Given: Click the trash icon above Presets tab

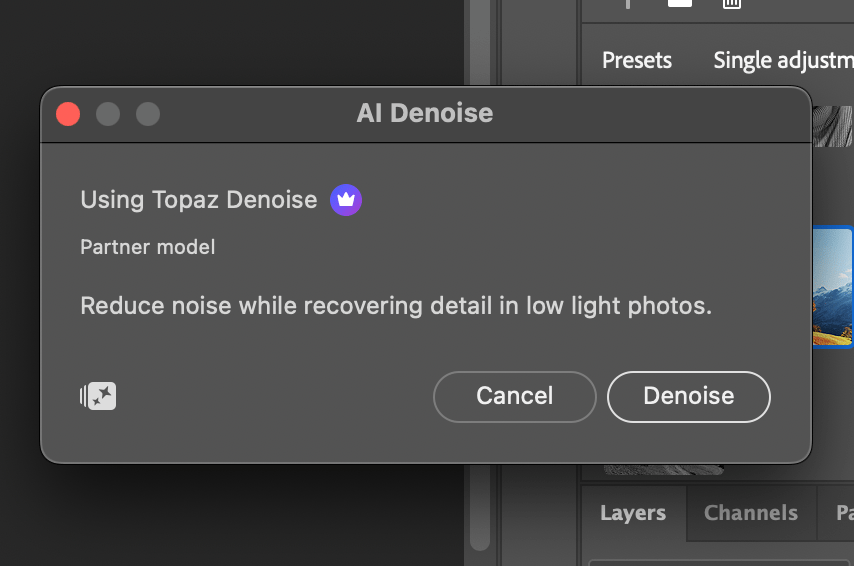Looking at the screenshot, I should point(732,3).
